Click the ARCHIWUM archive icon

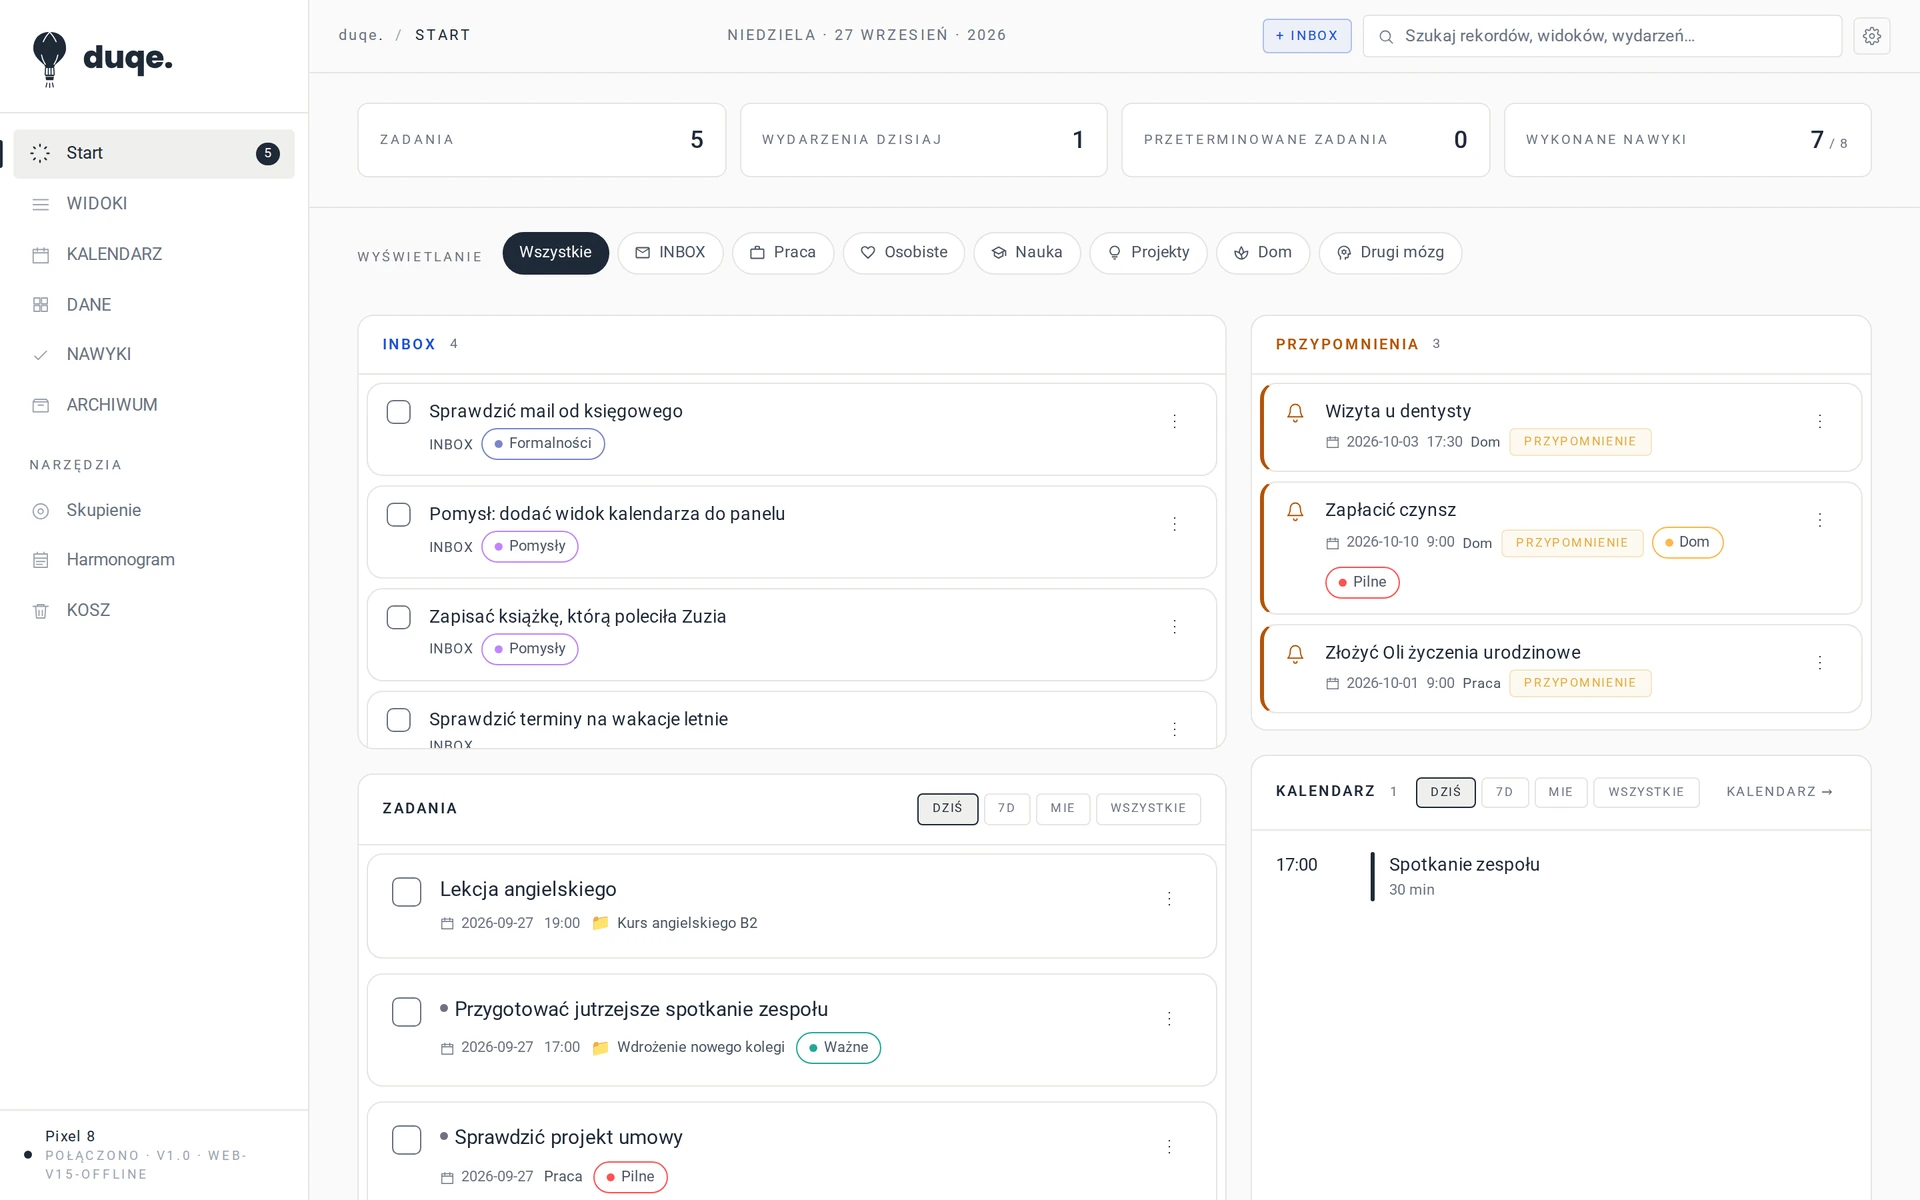41,406
